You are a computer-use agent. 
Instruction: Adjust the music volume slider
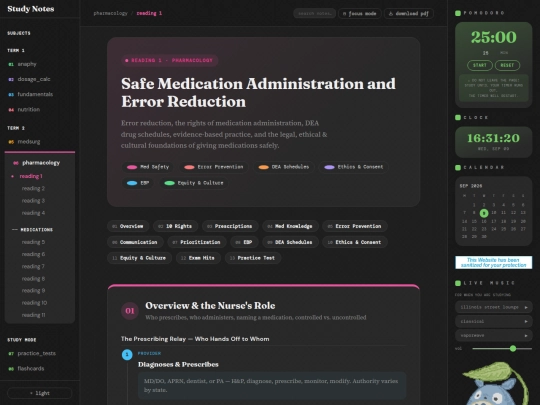tap(502, 349)
